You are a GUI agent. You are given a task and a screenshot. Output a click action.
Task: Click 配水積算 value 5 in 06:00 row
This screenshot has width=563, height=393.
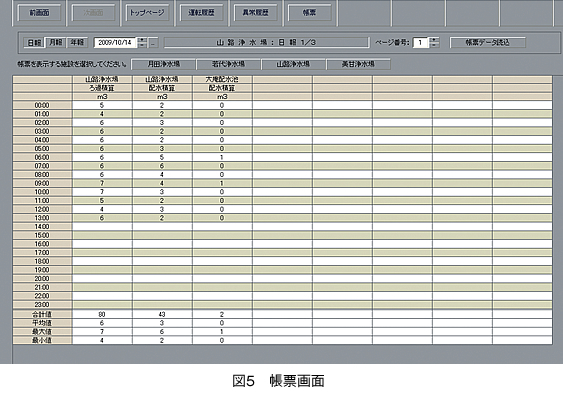pyautogui.click(x=162, y=157)
